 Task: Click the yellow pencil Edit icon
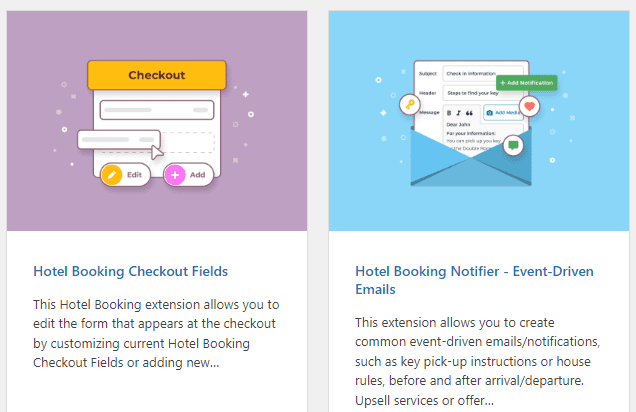tap(111, 174)
